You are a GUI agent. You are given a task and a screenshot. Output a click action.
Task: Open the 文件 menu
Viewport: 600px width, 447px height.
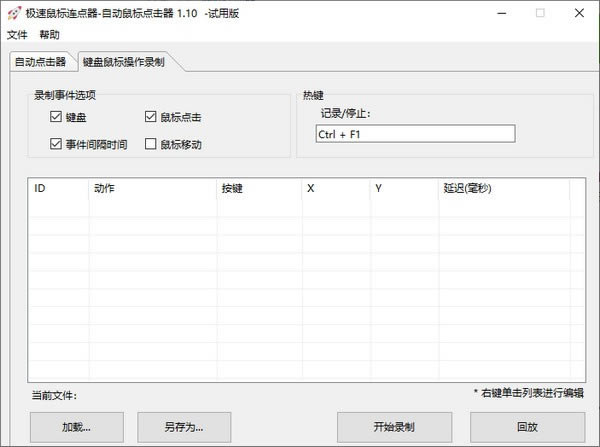coord(18,34)
